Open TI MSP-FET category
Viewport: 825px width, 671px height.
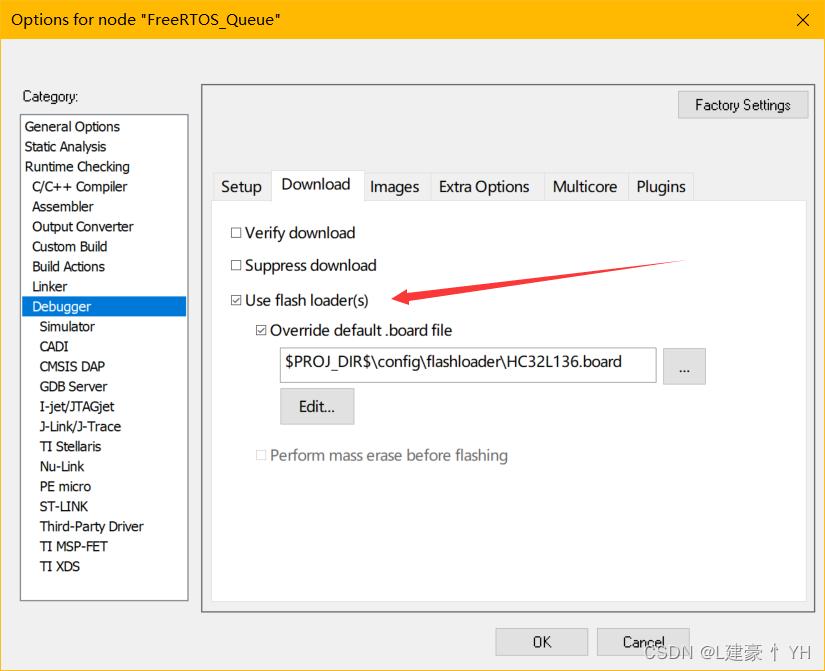tap(104, 547)
